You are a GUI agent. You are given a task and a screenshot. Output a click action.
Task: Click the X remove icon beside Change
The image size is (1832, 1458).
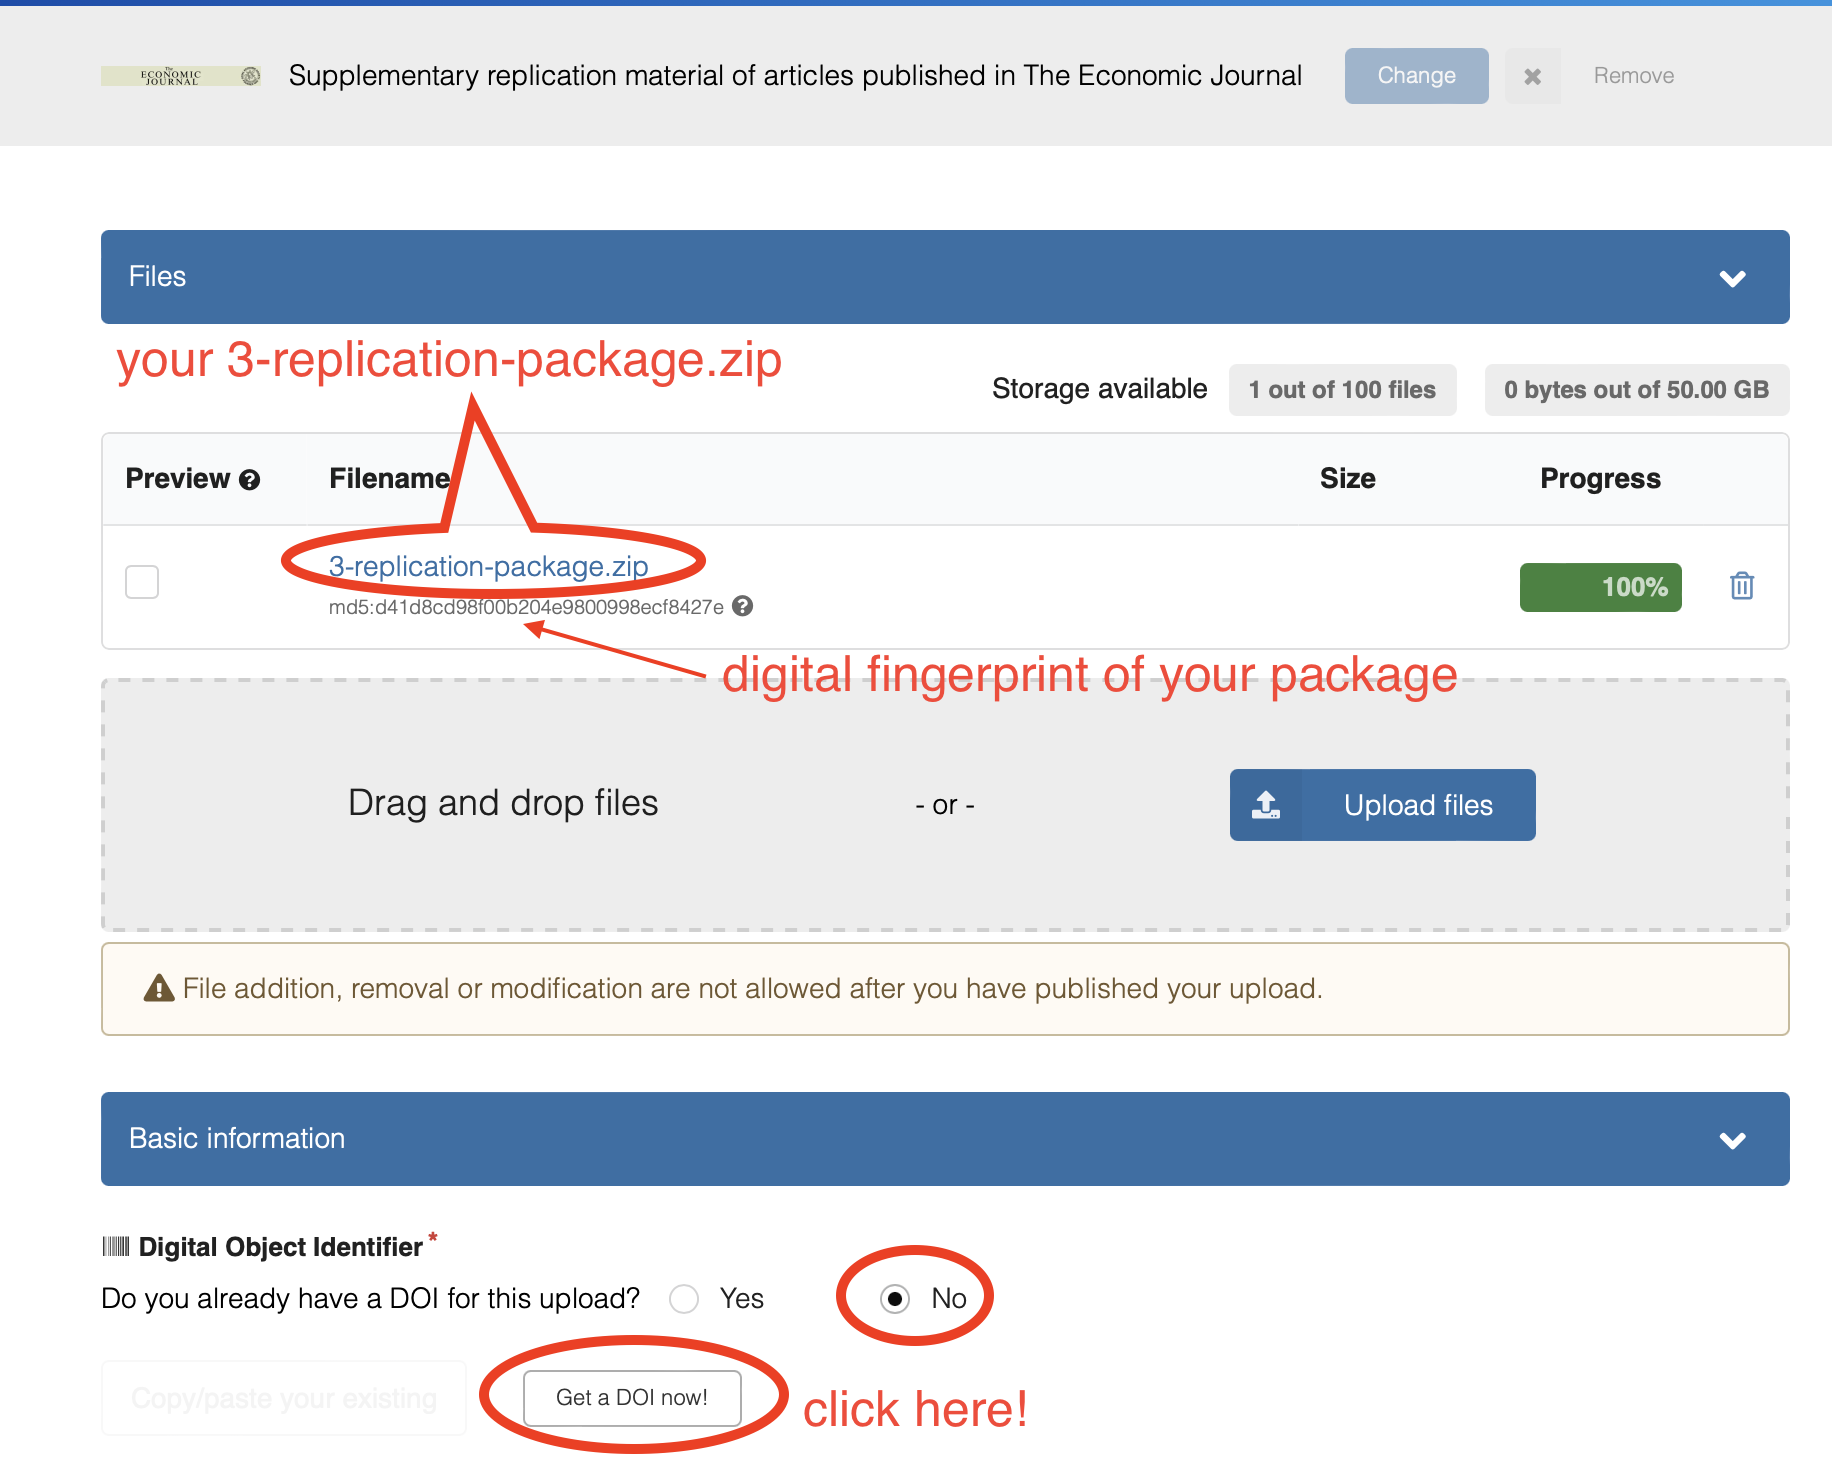[1532, 76]
